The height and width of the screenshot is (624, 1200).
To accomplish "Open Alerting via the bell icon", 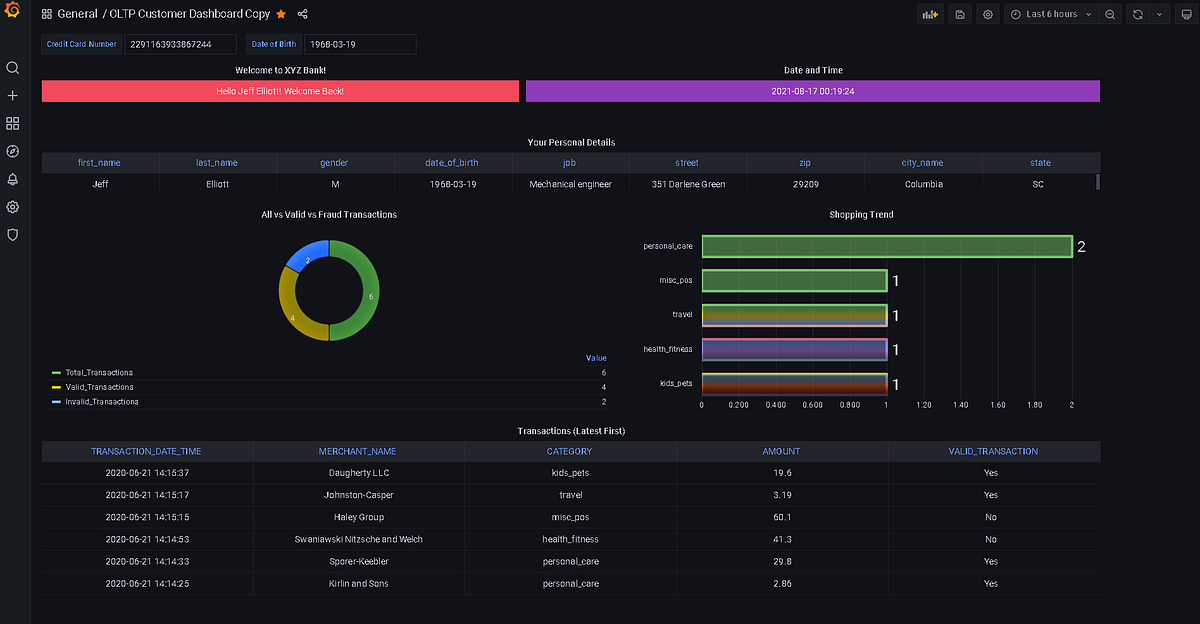I will click(12, 179).
